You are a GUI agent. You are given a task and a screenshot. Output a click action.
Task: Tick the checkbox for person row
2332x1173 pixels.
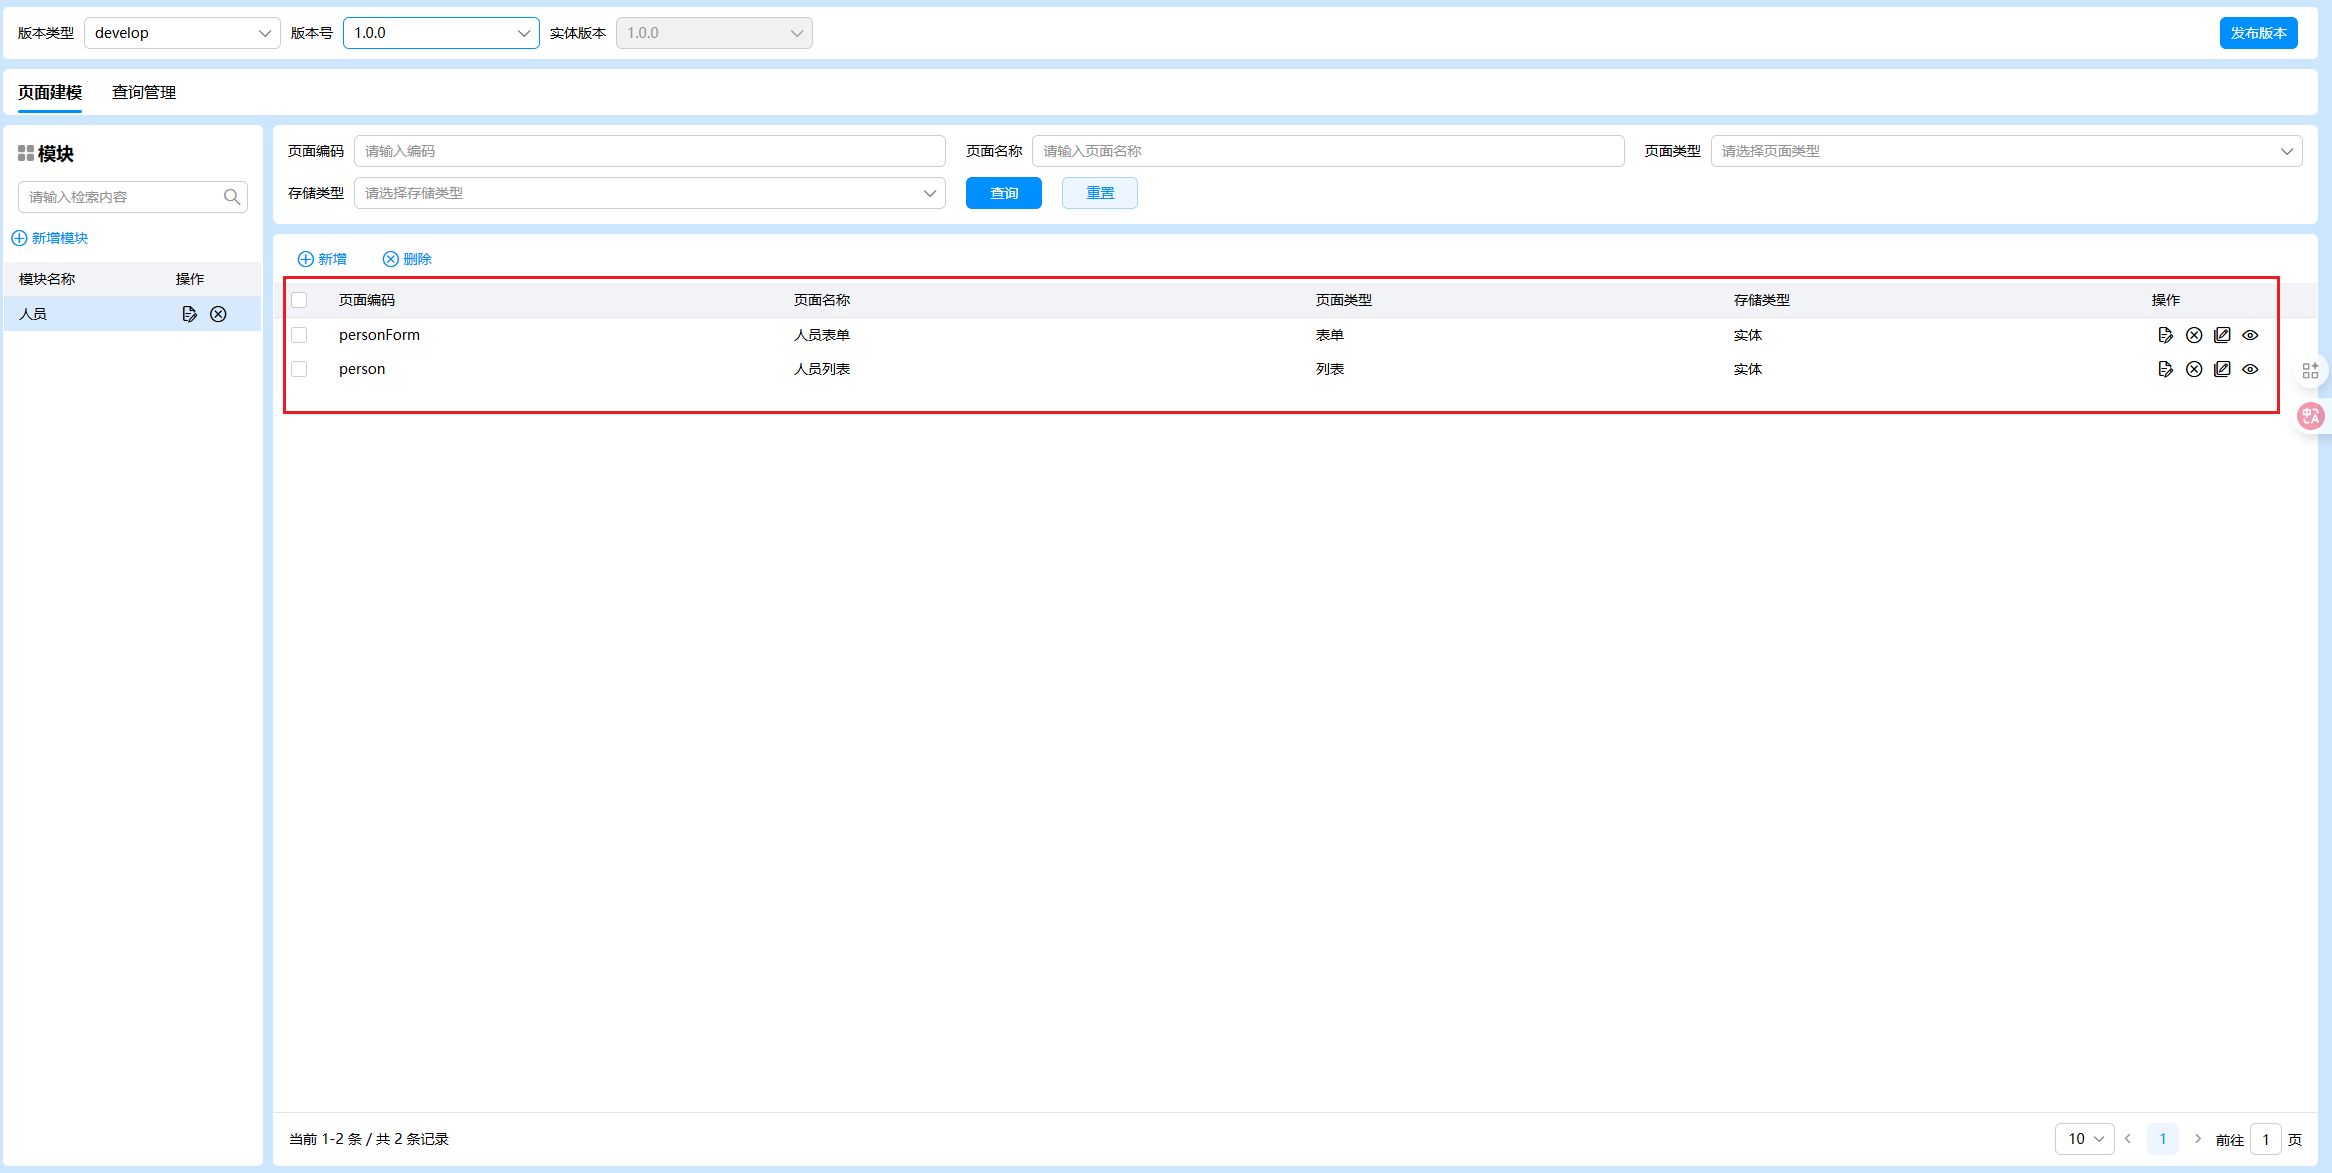click(x=299, y=369)
